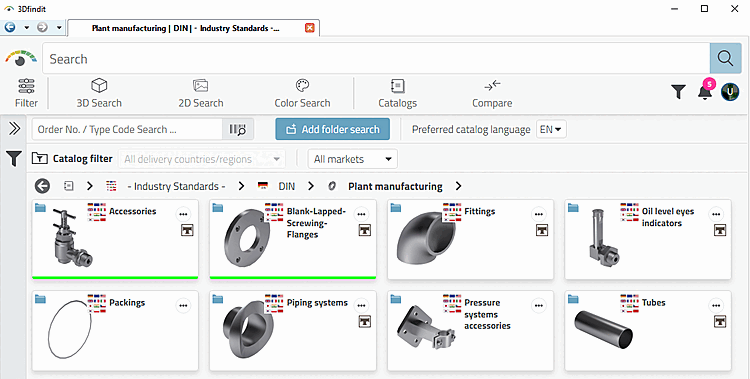Click the funnel icon in left sidebar
Image resolution: width=750 pixels, height=379 pixels.
[14, 158]
